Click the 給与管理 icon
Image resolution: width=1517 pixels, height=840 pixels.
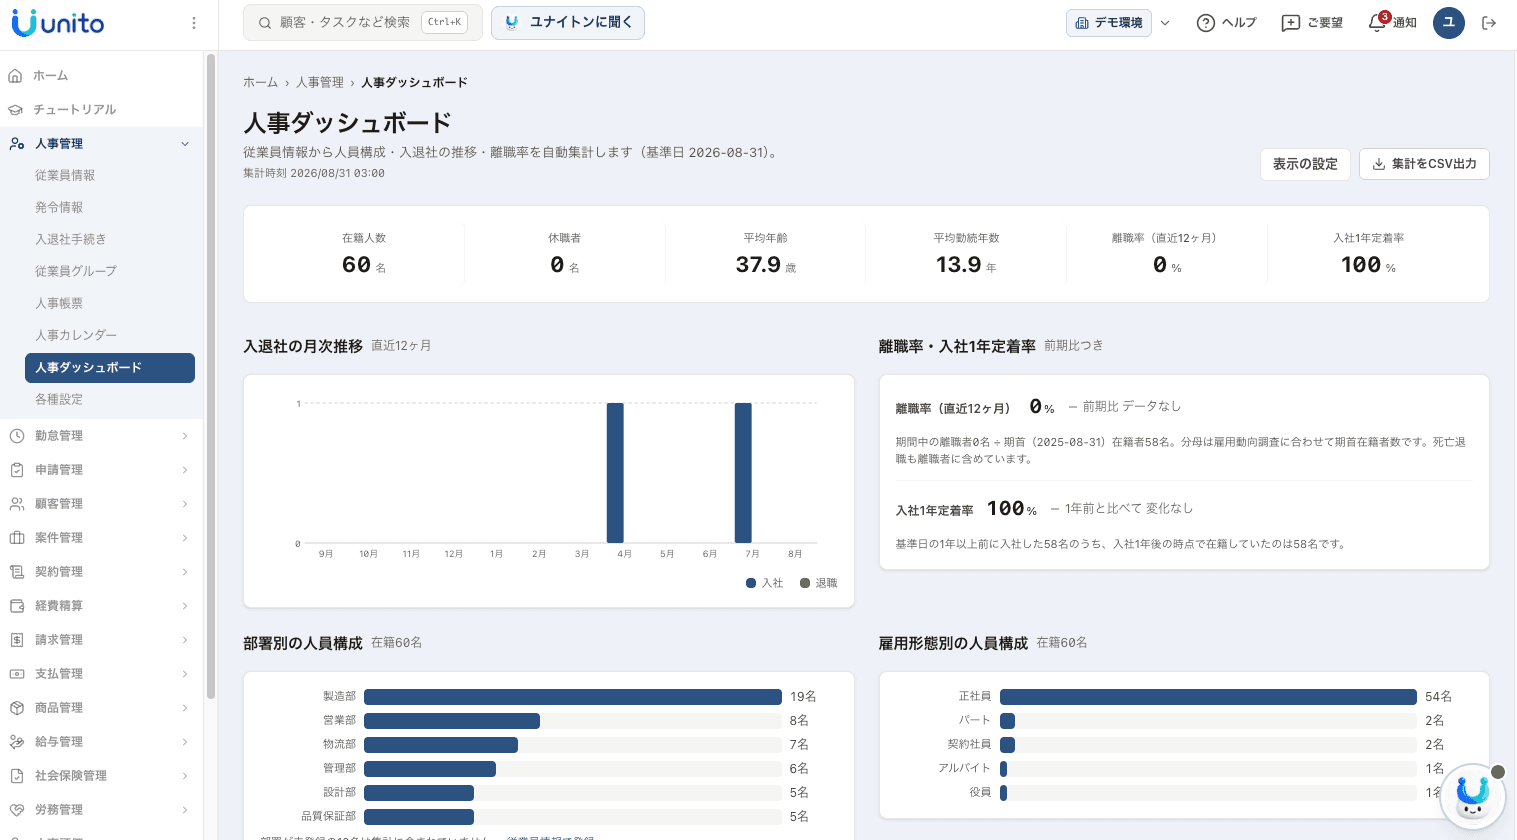(16, 742)
